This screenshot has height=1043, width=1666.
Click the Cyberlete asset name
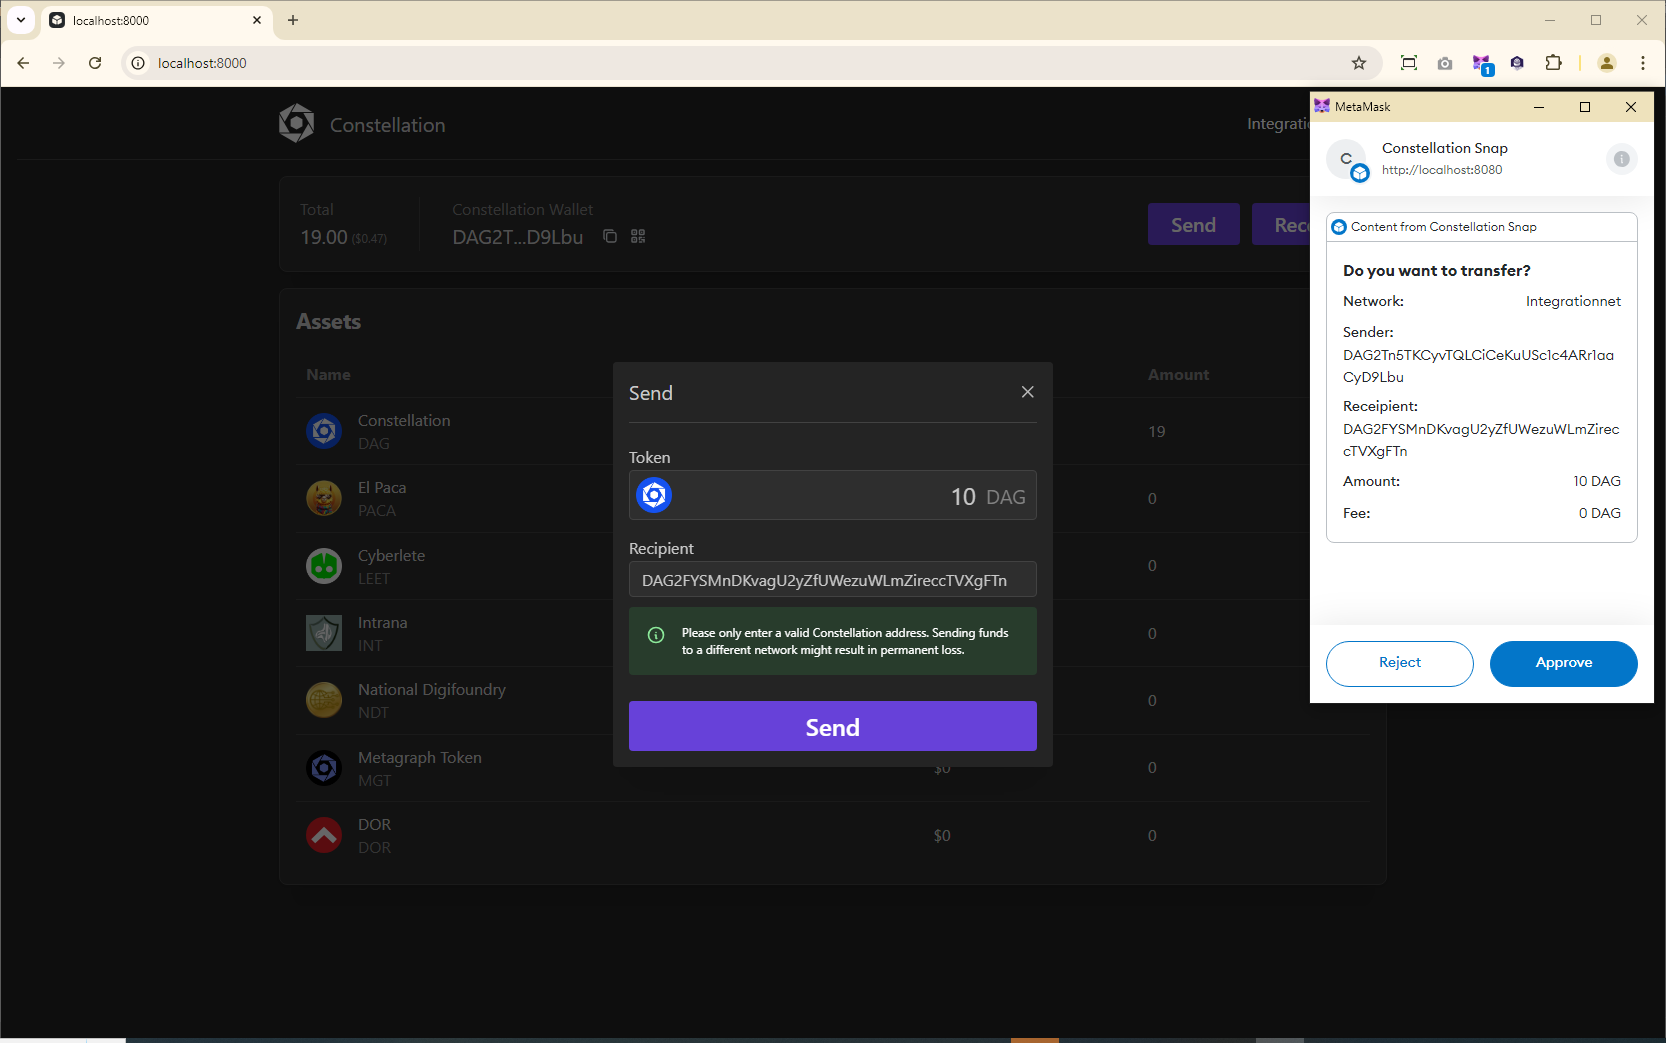pyautogui.click(x=391, y=555)
